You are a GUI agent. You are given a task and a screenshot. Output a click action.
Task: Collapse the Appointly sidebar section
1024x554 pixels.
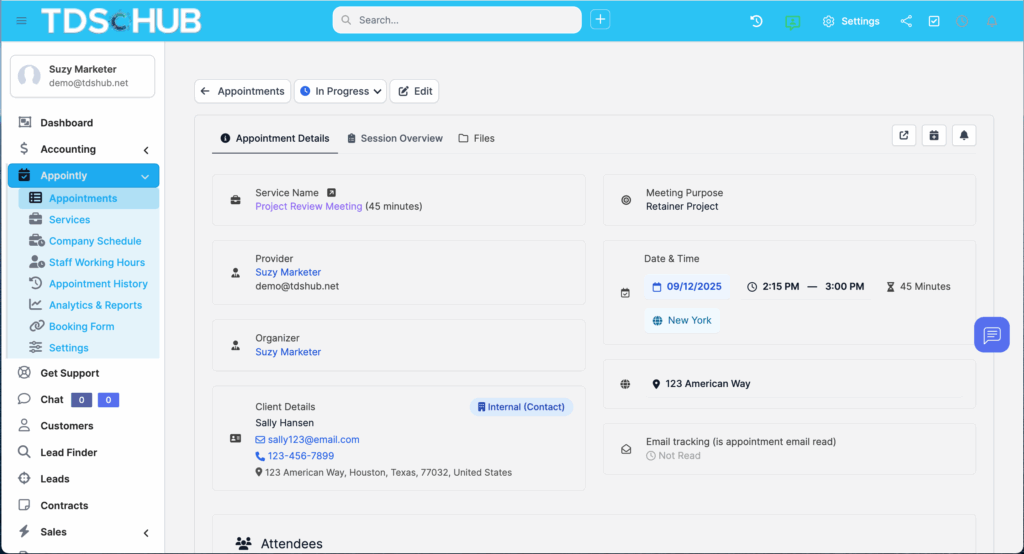[145, 176]
